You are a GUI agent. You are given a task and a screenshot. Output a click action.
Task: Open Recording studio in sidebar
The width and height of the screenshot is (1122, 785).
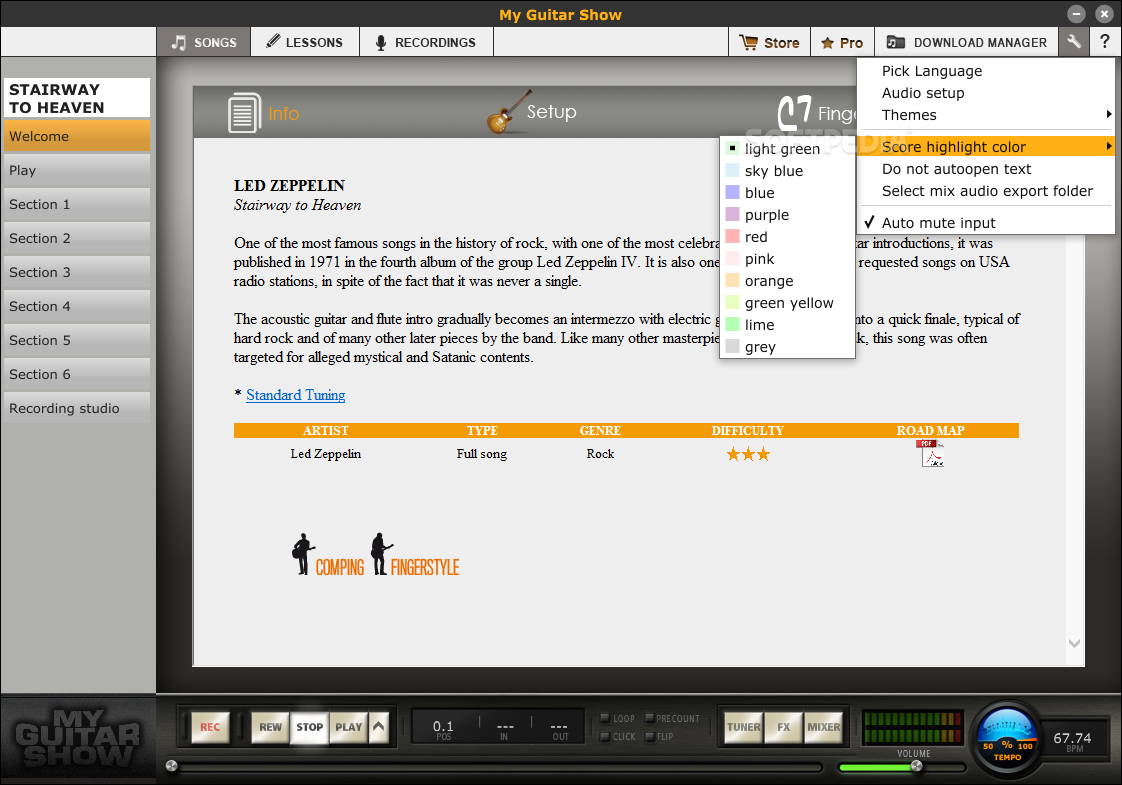[x=77, y=408]
